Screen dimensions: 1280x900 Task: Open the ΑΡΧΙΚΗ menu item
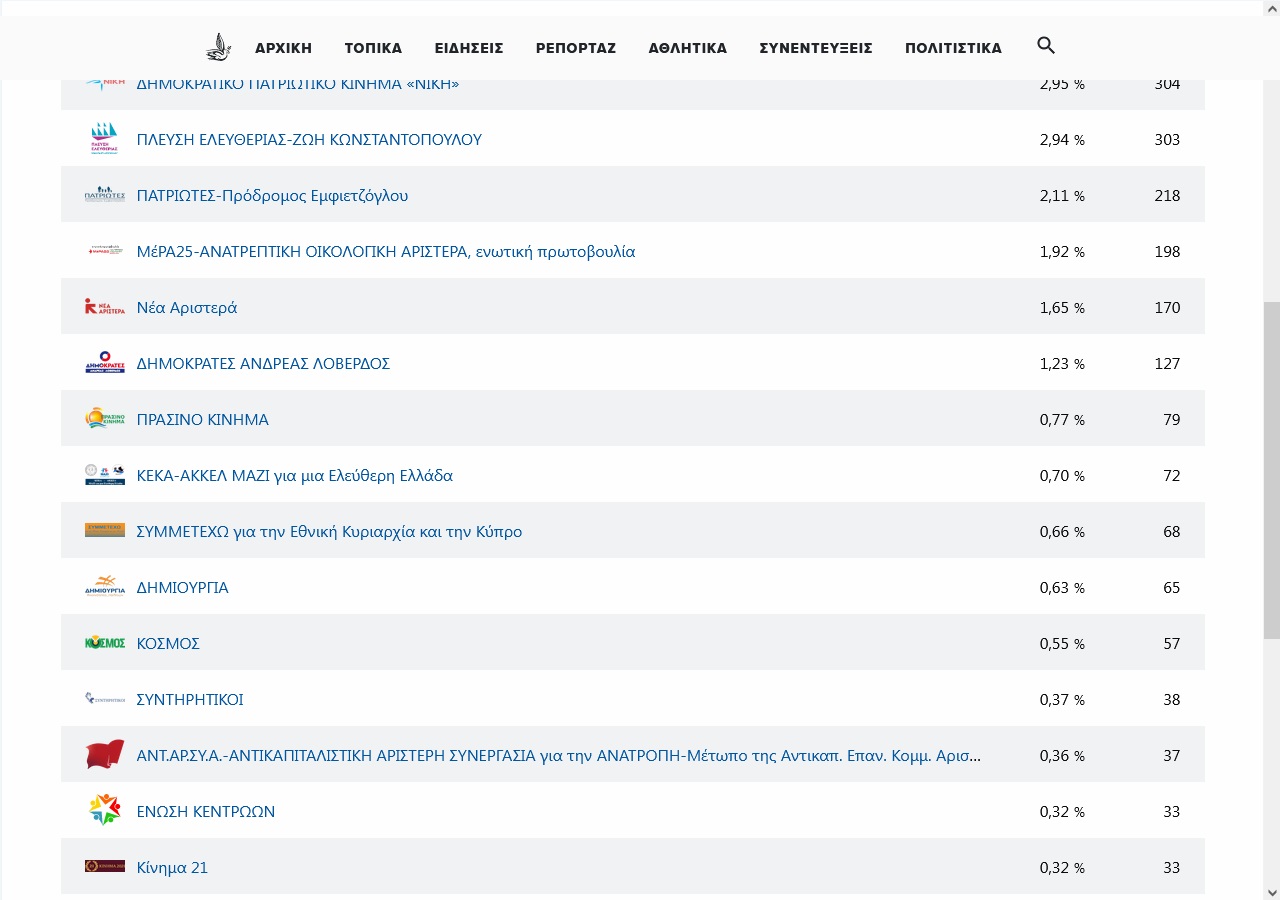283,48
